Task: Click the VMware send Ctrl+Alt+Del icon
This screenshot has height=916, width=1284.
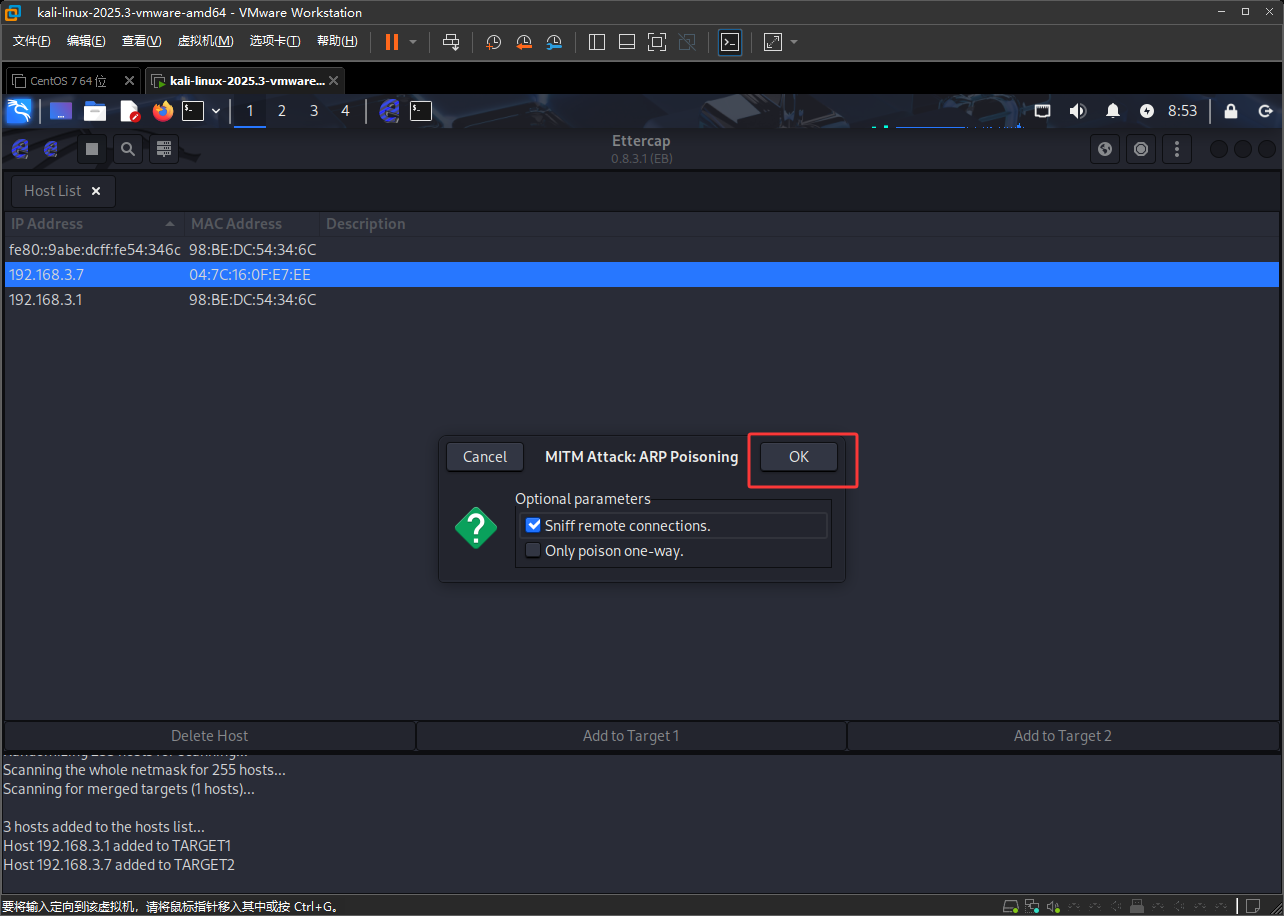Action: tap(451, 42)
